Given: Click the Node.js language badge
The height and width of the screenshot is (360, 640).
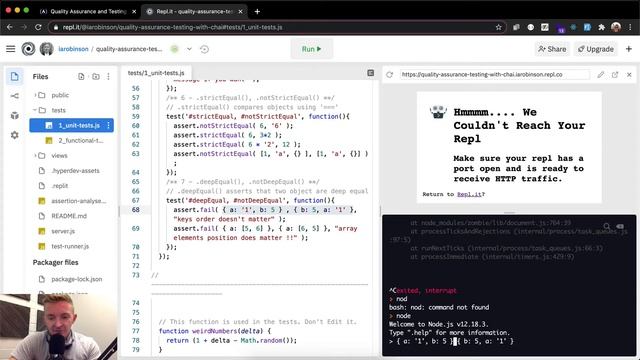Looking at the screenshot, I should pyautogui.click(x=175, y=49).
